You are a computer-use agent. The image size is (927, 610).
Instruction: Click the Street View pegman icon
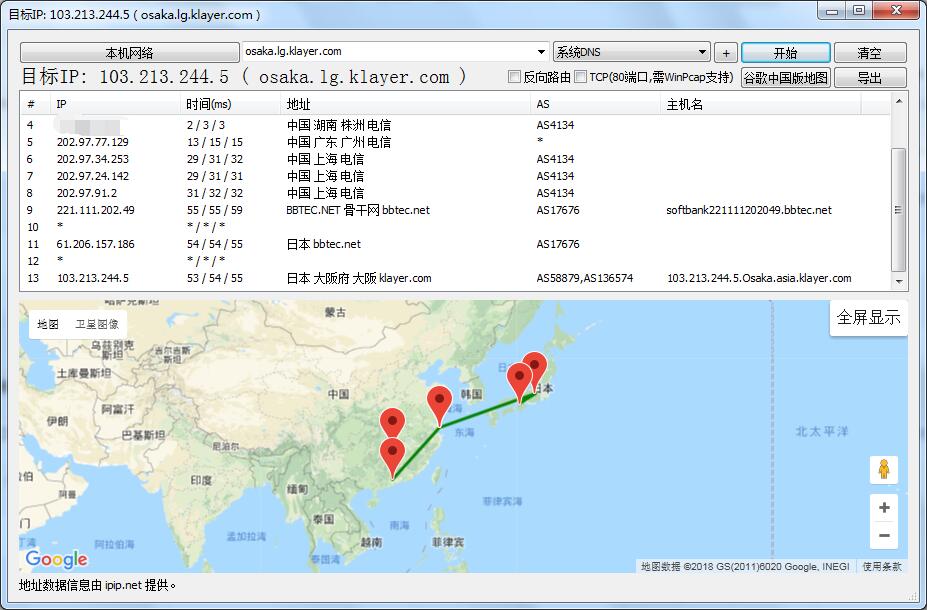point(883,469)
